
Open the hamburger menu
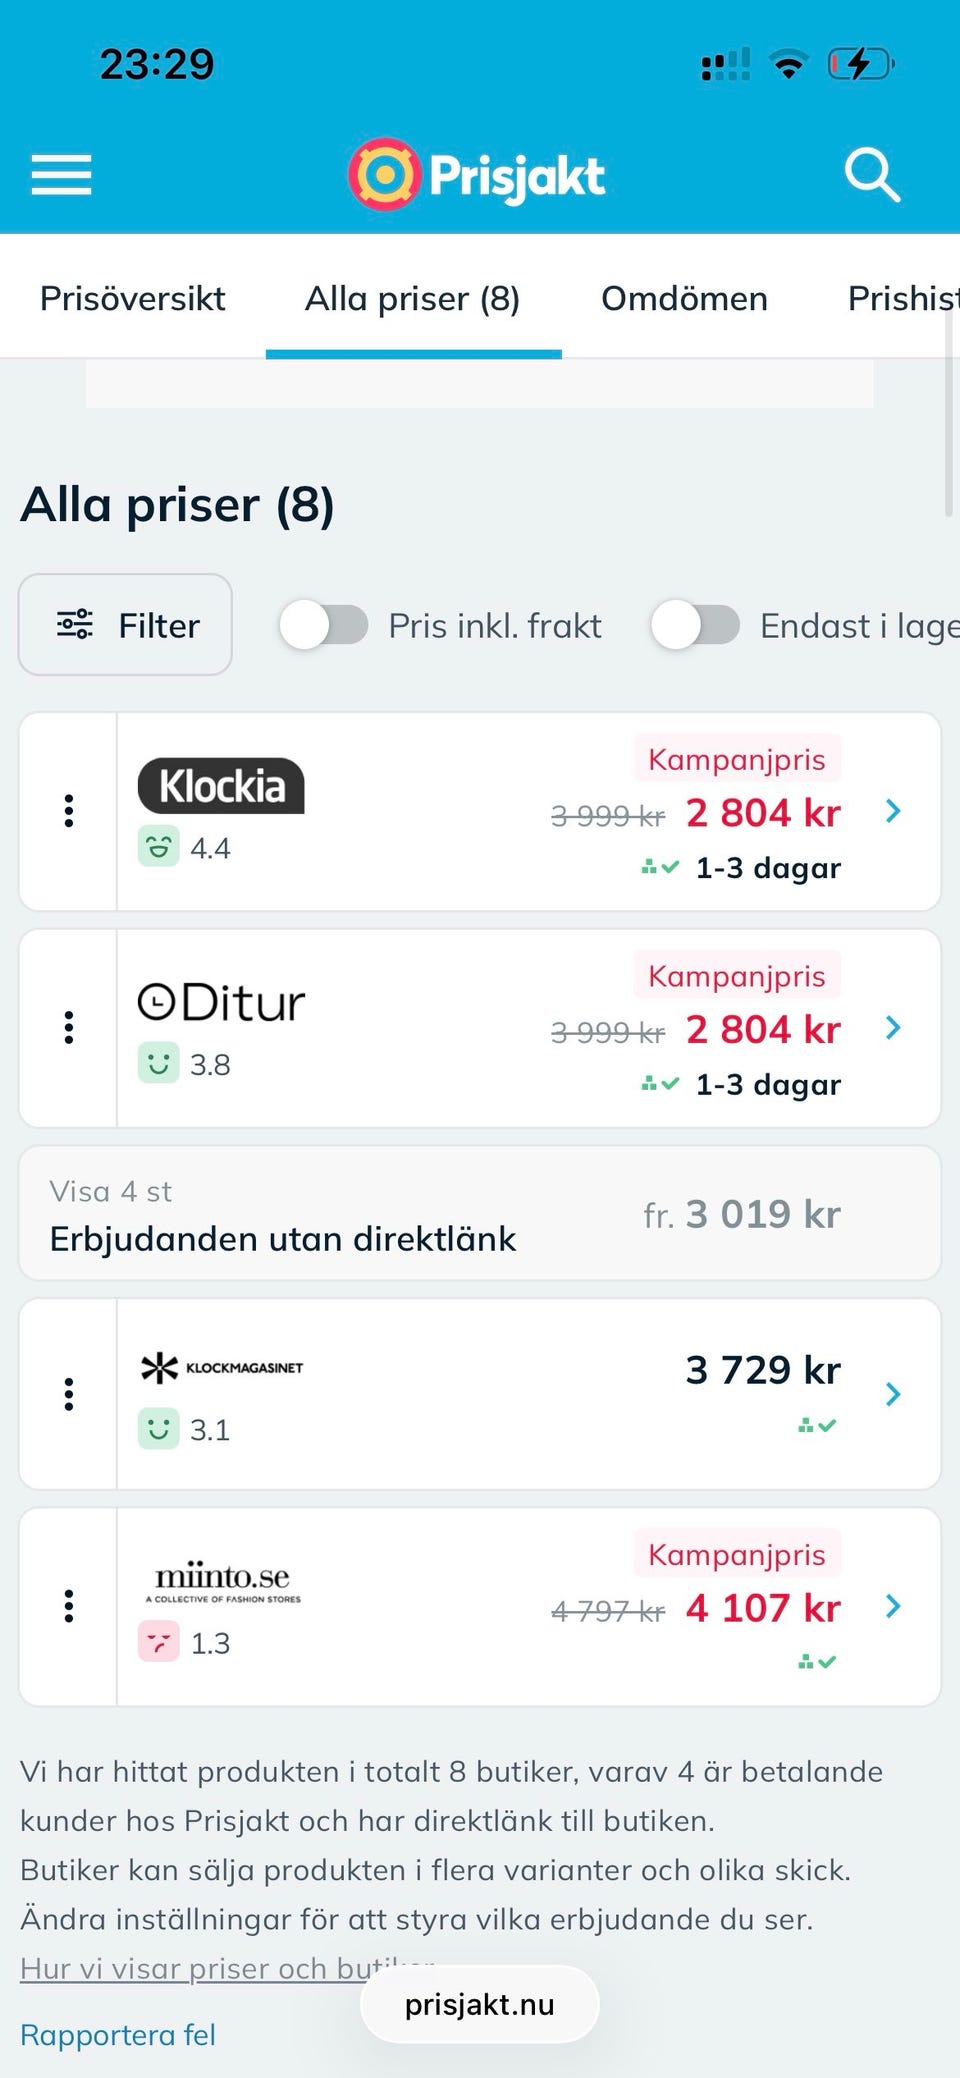click(61, 176)
